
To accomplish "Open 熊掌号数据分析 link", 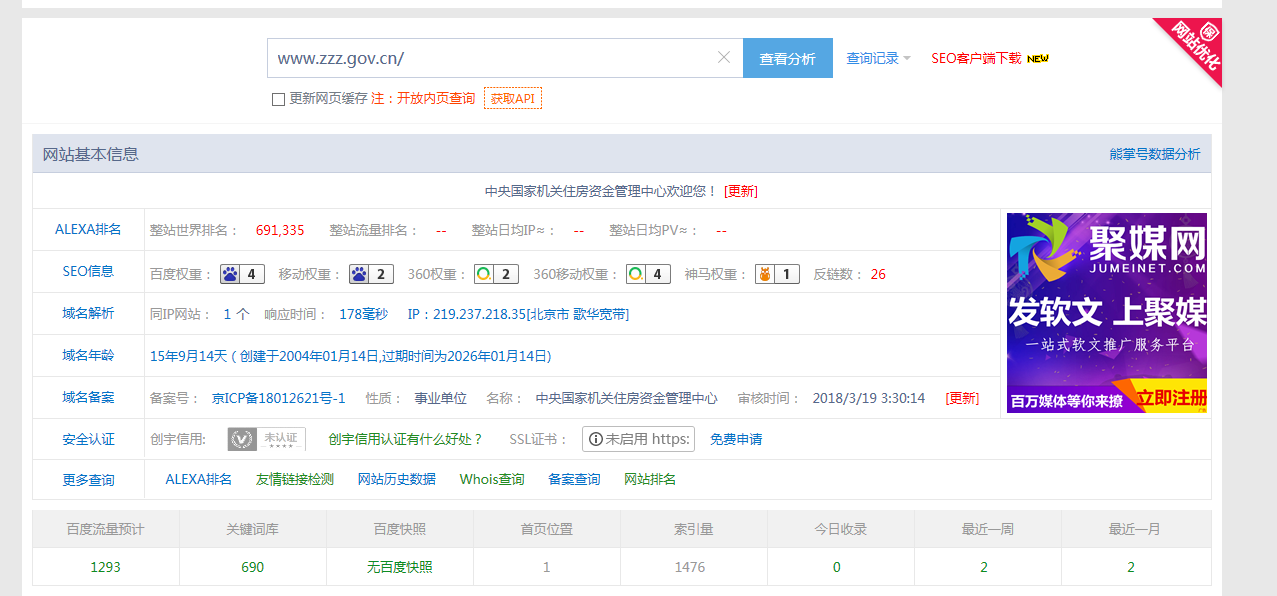I will (x=1155, y=154).
